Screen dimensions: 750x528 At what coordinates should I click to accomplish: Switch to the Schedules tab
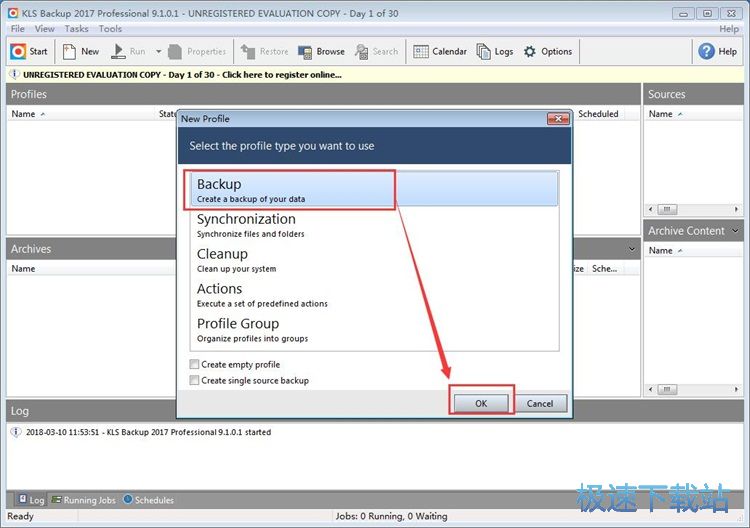[149, 500]
